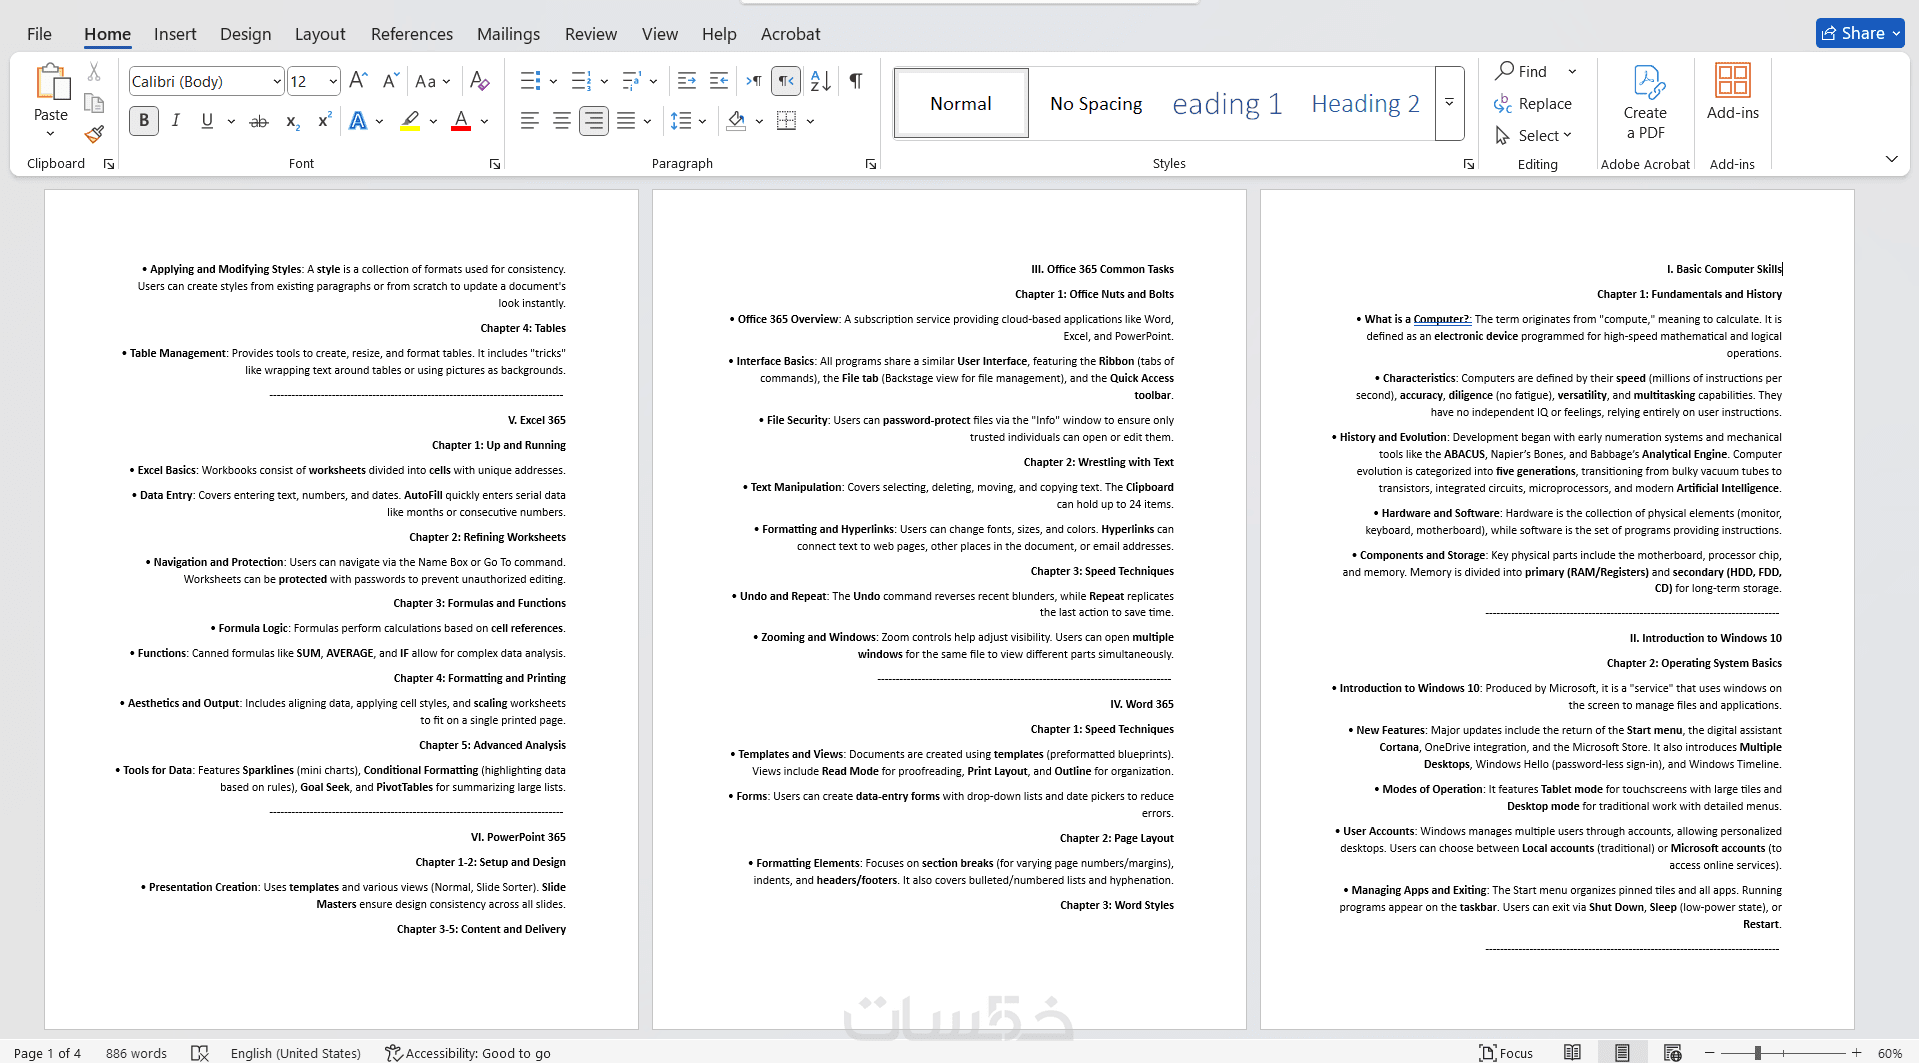Screen dimensions: 1919x1063
Task: Open the Layout tab
Action: 320,34
